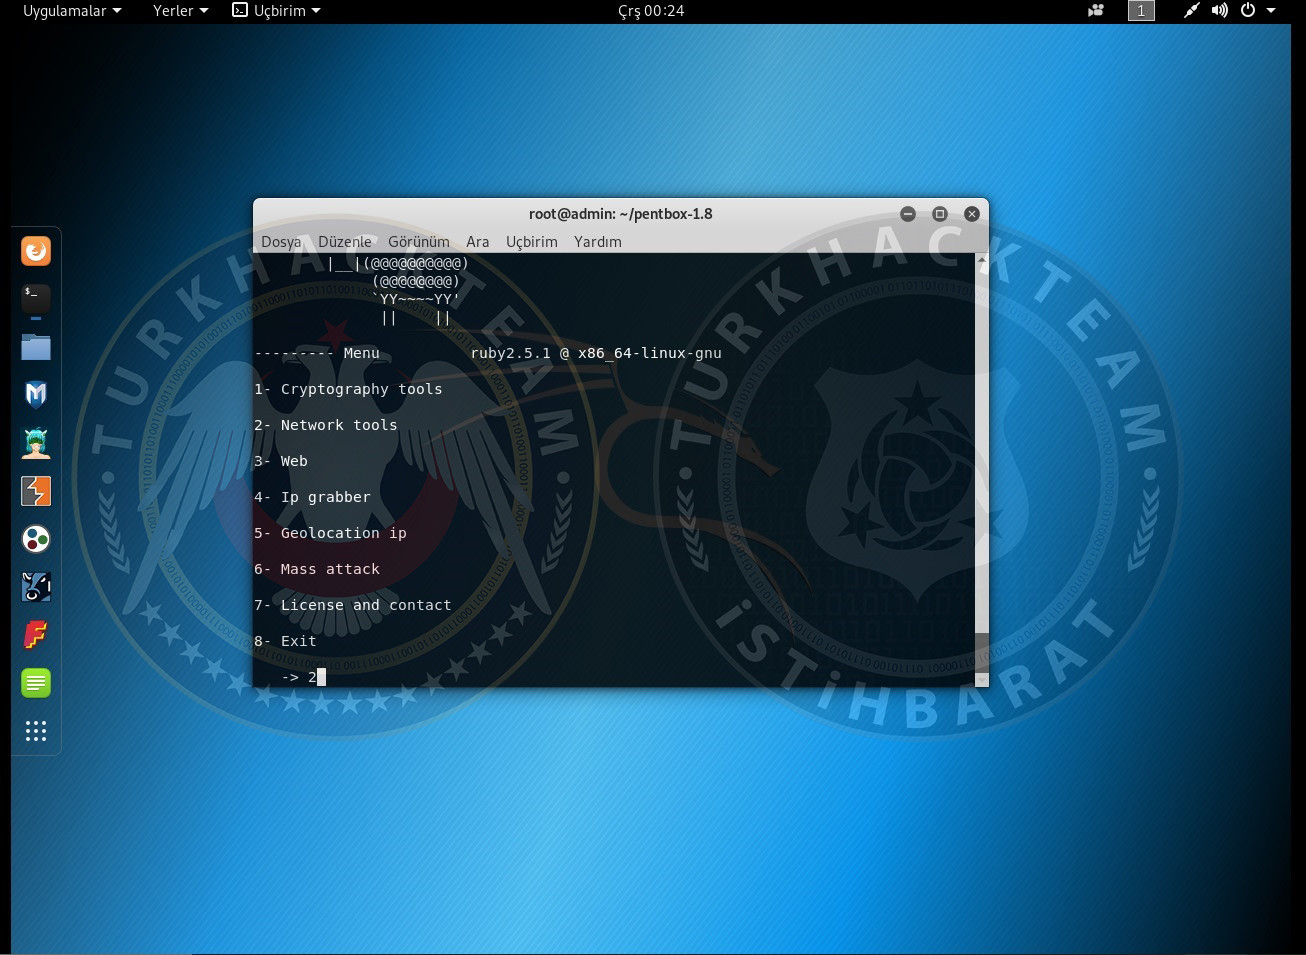Click the screen recorder icon in the top bar
The height and width of the screenshot is (955, 1306).
(x=1096, y=11)
